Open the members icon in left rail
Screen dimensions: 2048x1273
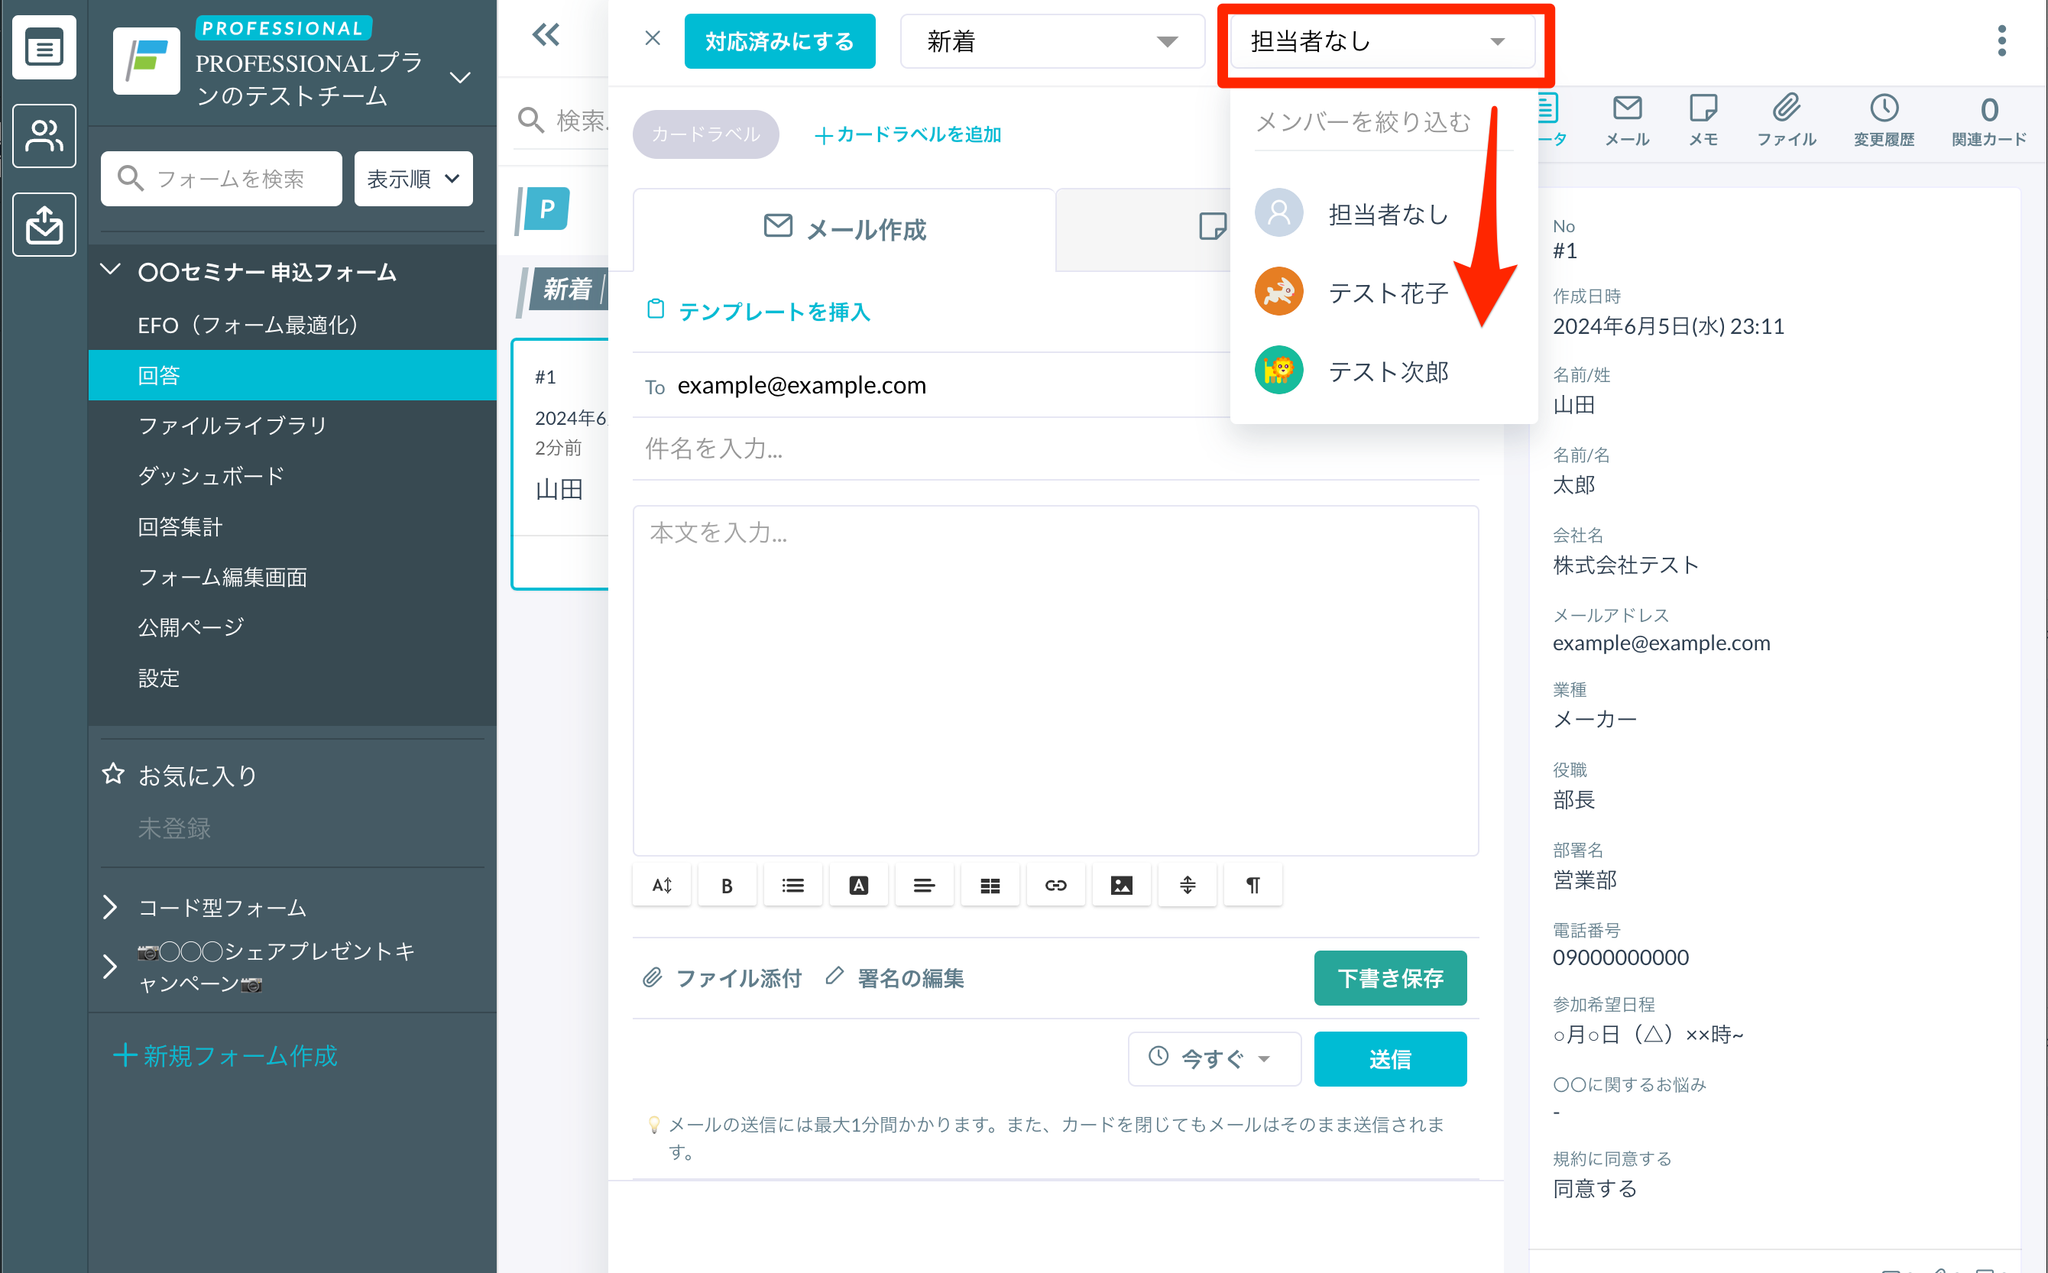pos(44,136)
